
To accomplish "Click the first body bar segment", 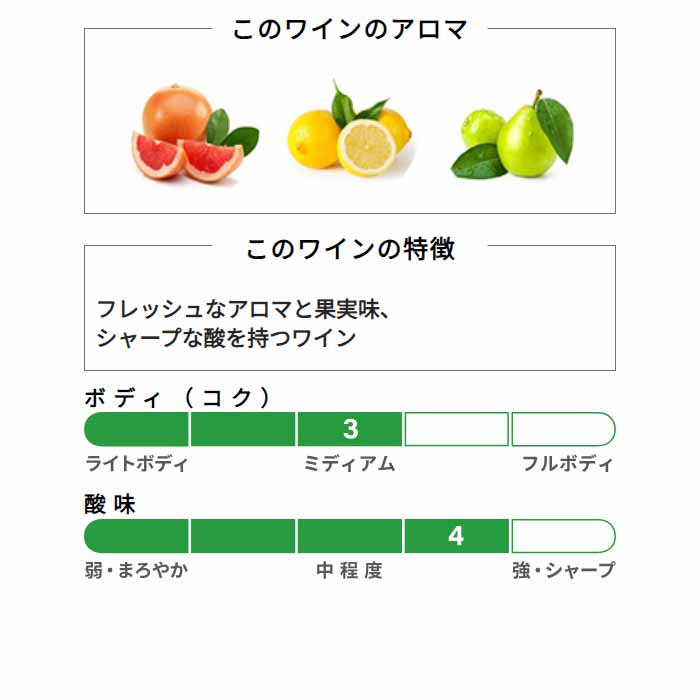I will 136,429.
